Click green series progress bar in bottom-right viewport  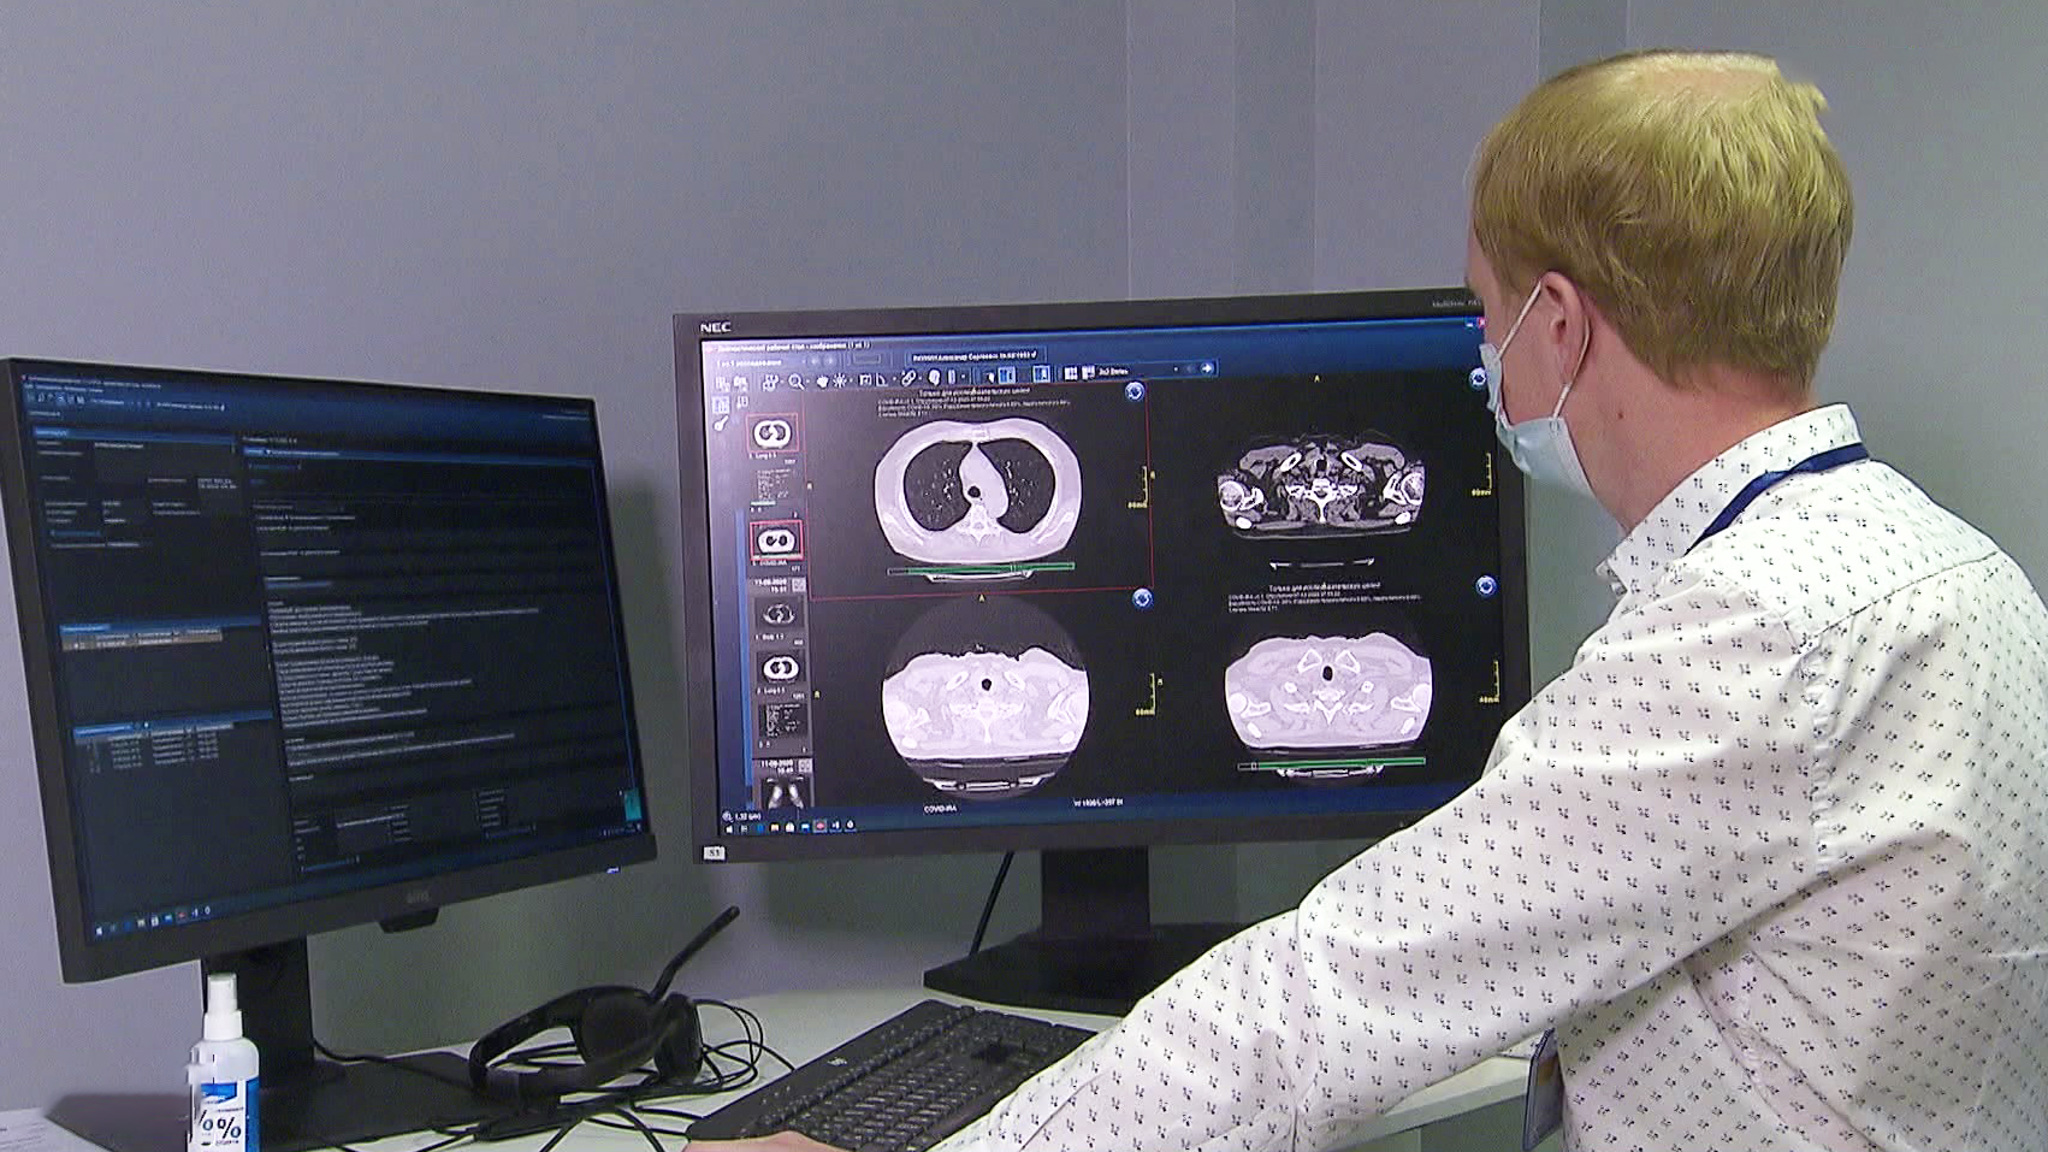tap(1331, 764)
